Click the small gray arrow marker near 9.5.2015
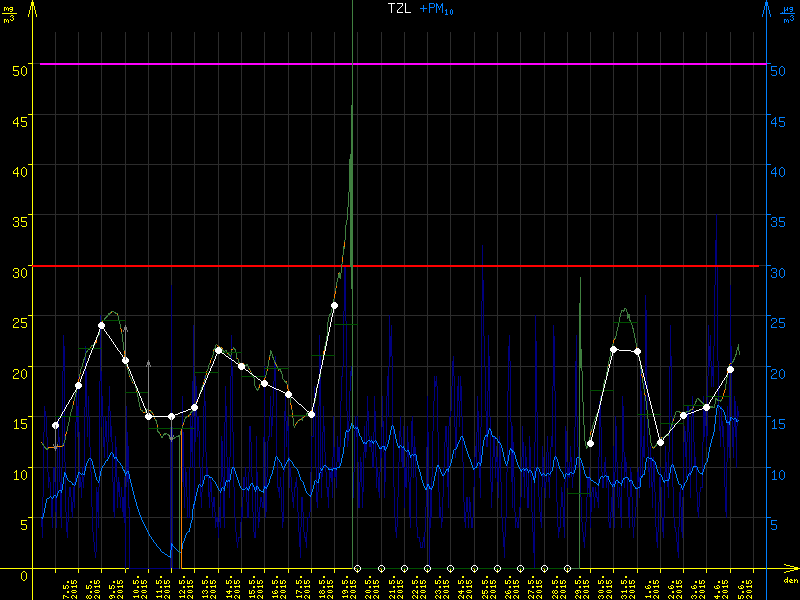800x600 pixels. pyautogui.click(x=125, y=328)
